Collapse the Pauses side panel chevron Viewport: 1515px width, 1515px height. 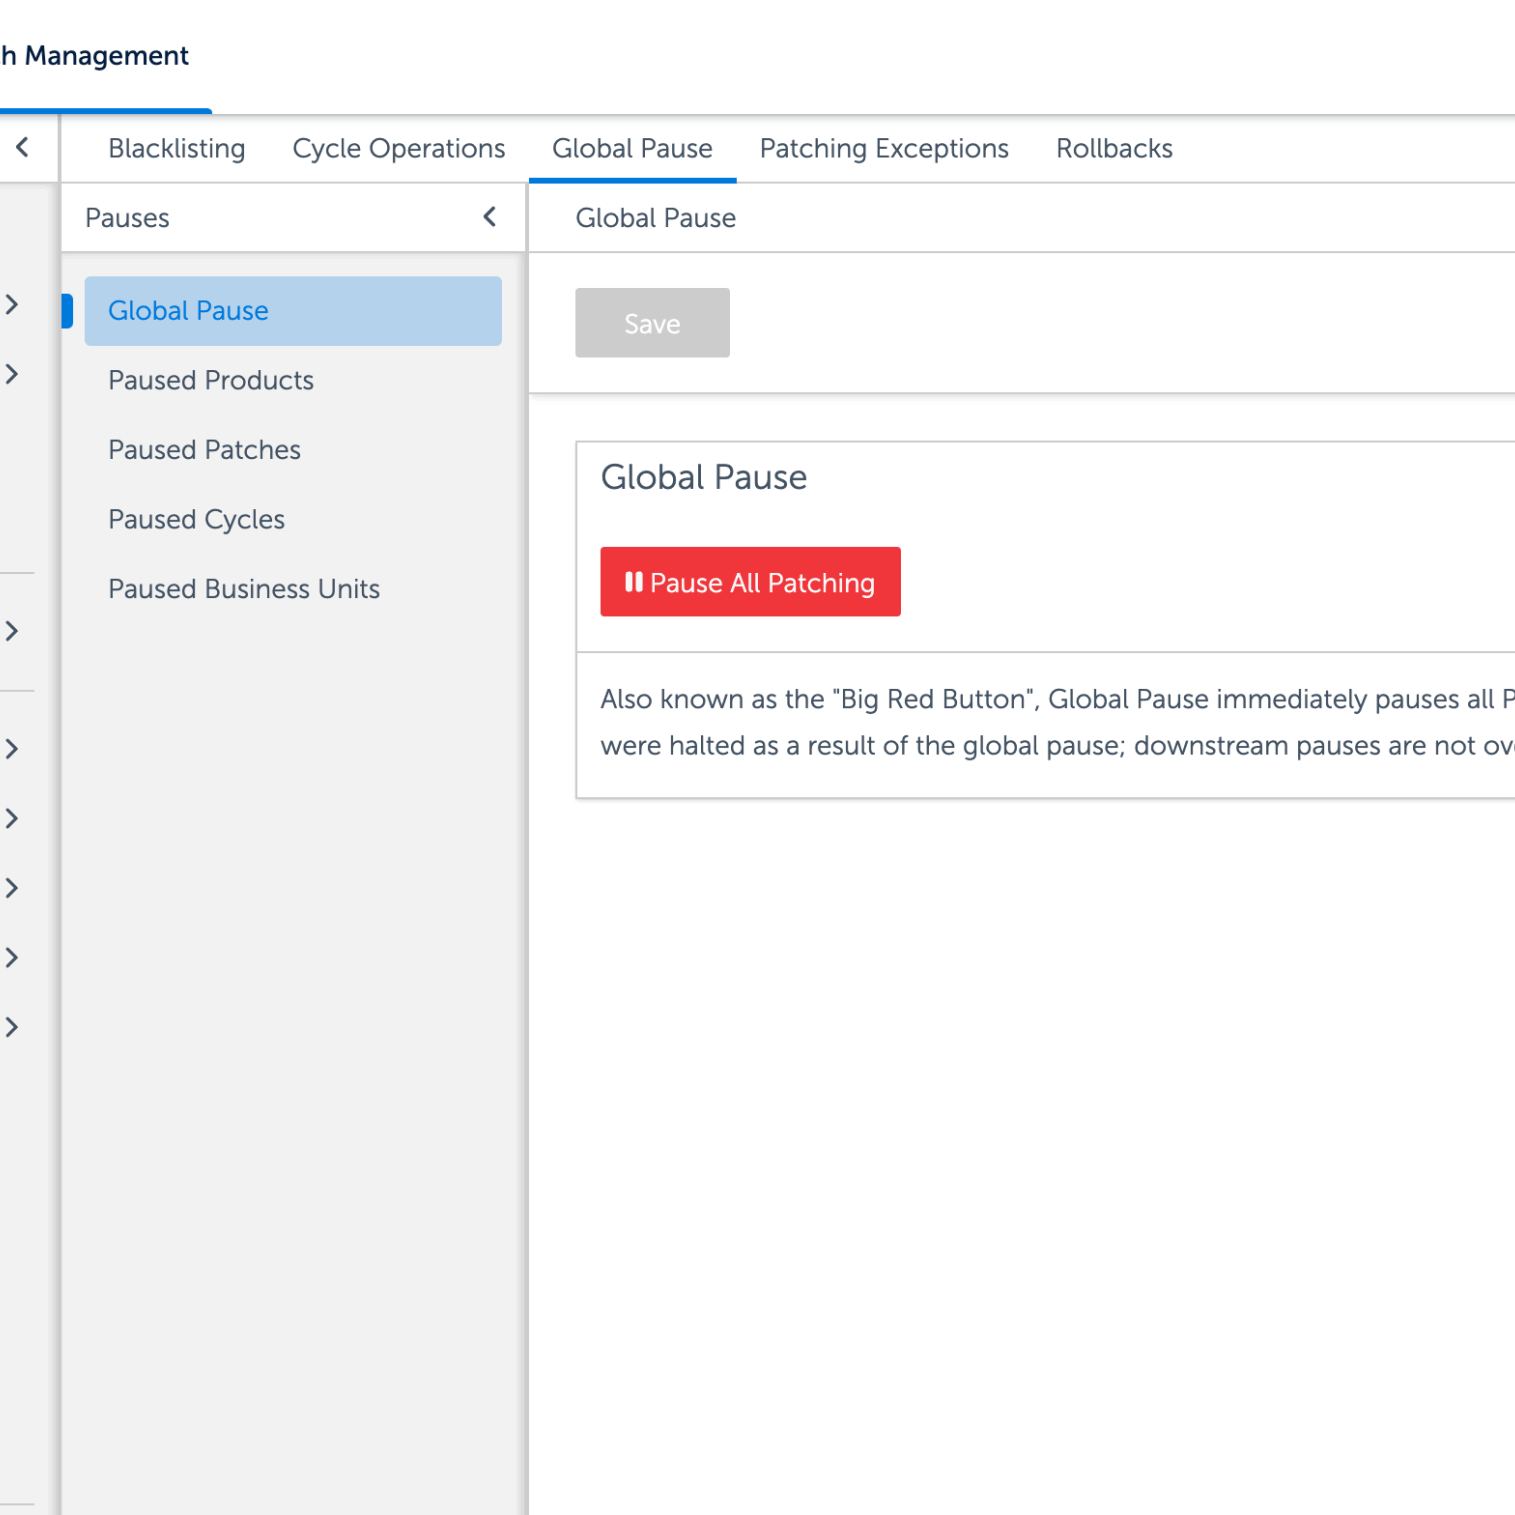(489, 217)
